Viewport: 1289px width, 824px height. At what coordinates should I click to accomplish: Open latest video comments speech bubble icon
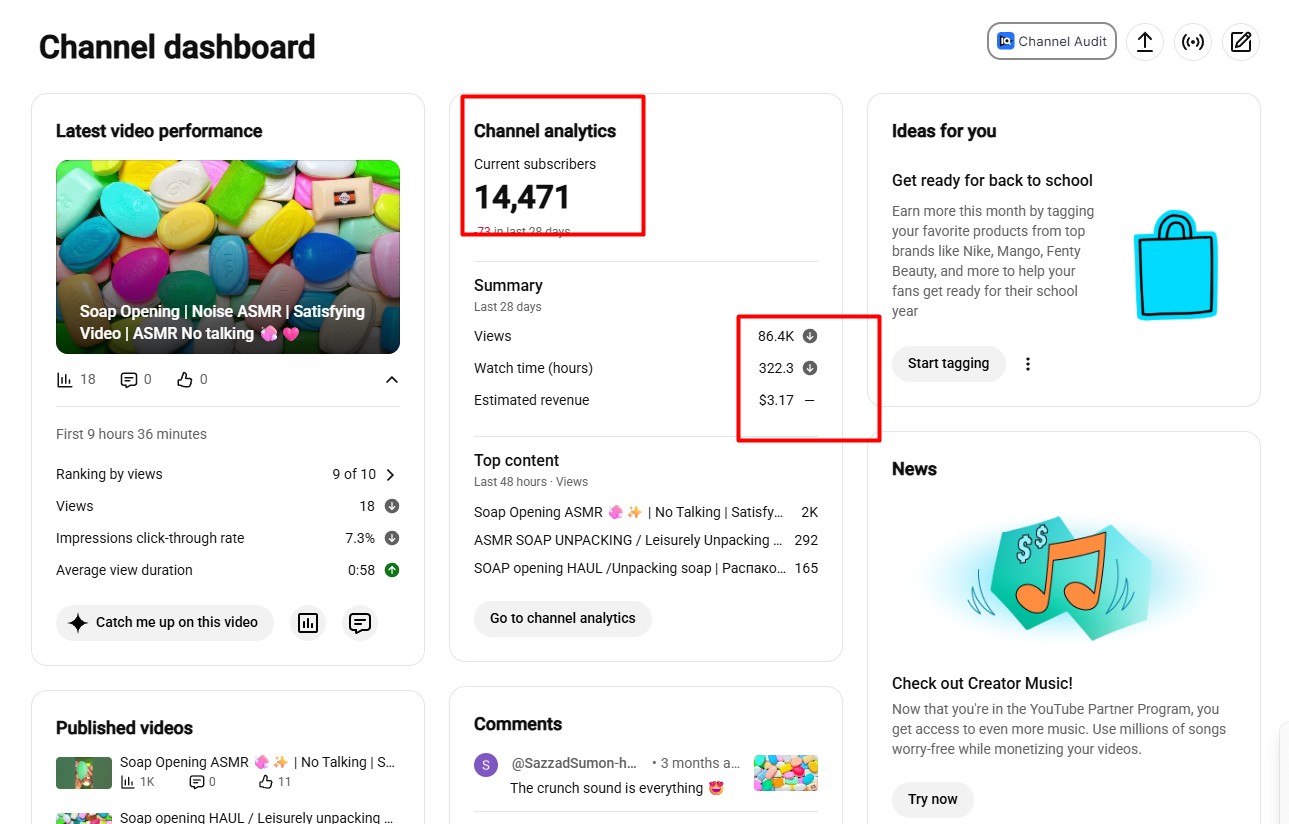point(360,622)
